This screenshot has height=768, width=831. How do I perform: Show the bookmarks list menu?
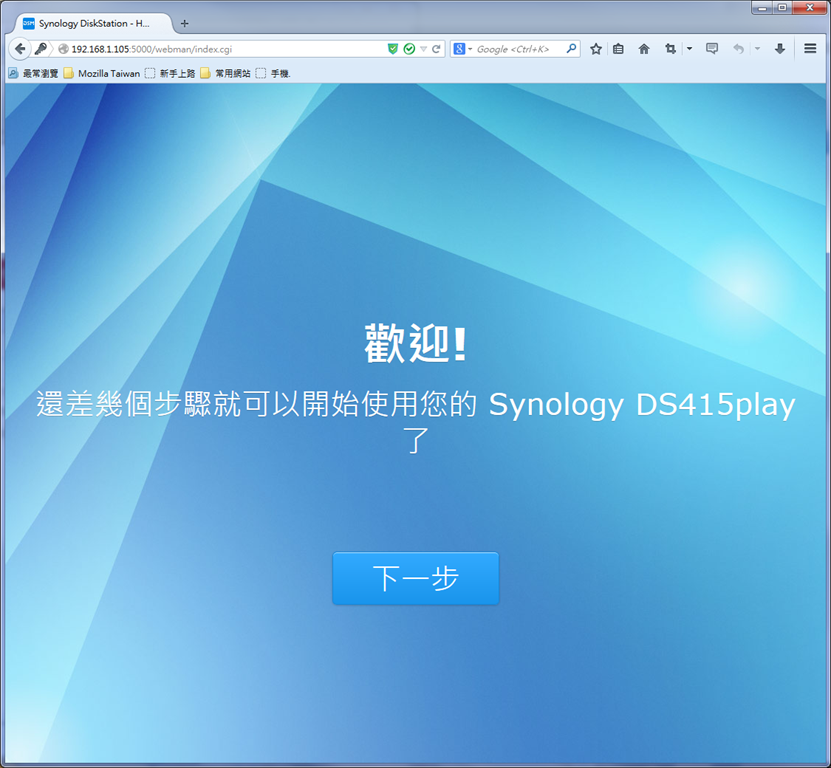point(618,49)
